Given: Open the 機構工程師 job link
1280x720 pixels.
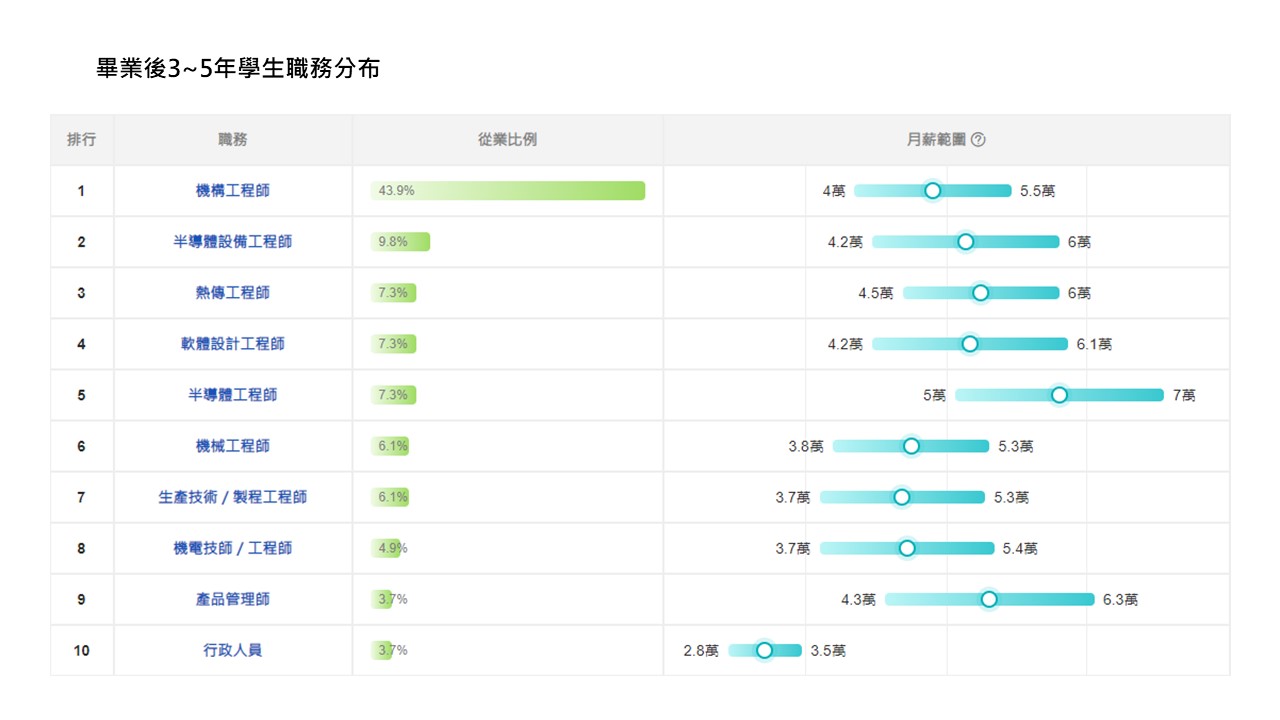Looking at the screenshot, I should [x=232, y=191].
